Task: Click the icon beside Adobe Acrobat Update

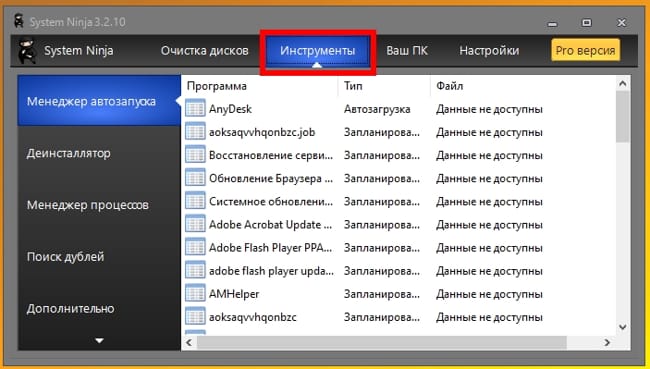Action: 195,224
